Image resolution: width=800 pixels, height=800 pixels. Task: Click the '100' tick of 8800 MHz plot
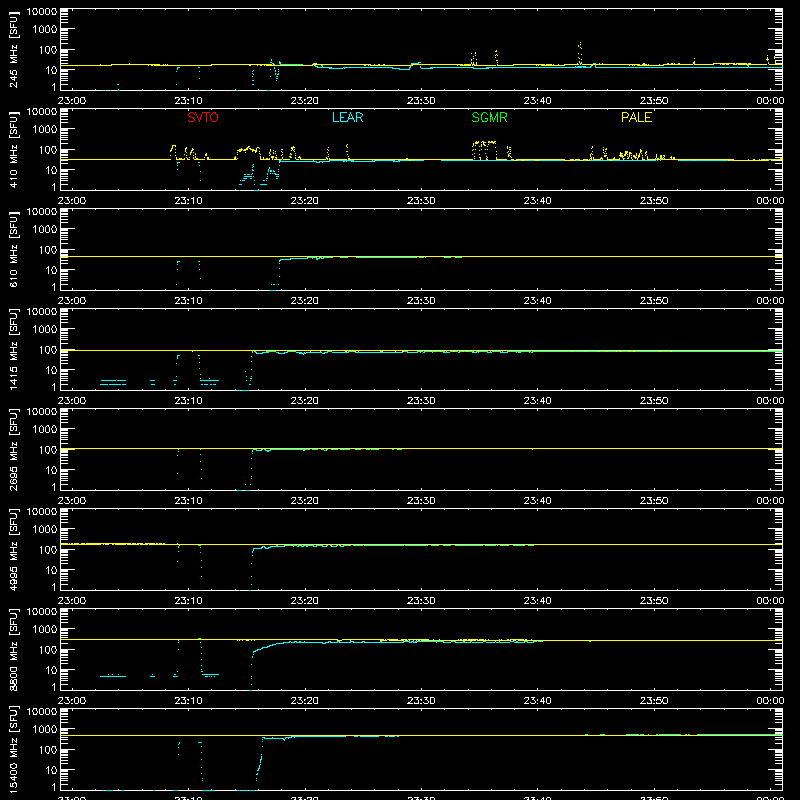(x=47, y=649)
